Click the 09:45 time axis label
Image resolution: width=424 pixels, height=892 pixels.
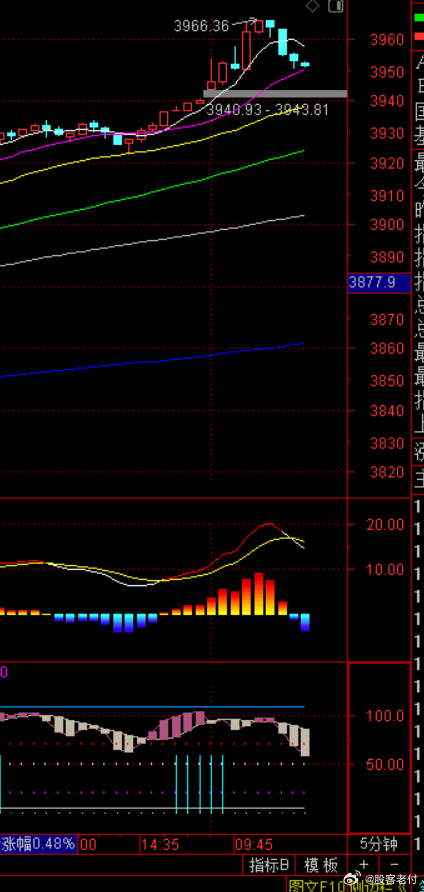[254, 844]
